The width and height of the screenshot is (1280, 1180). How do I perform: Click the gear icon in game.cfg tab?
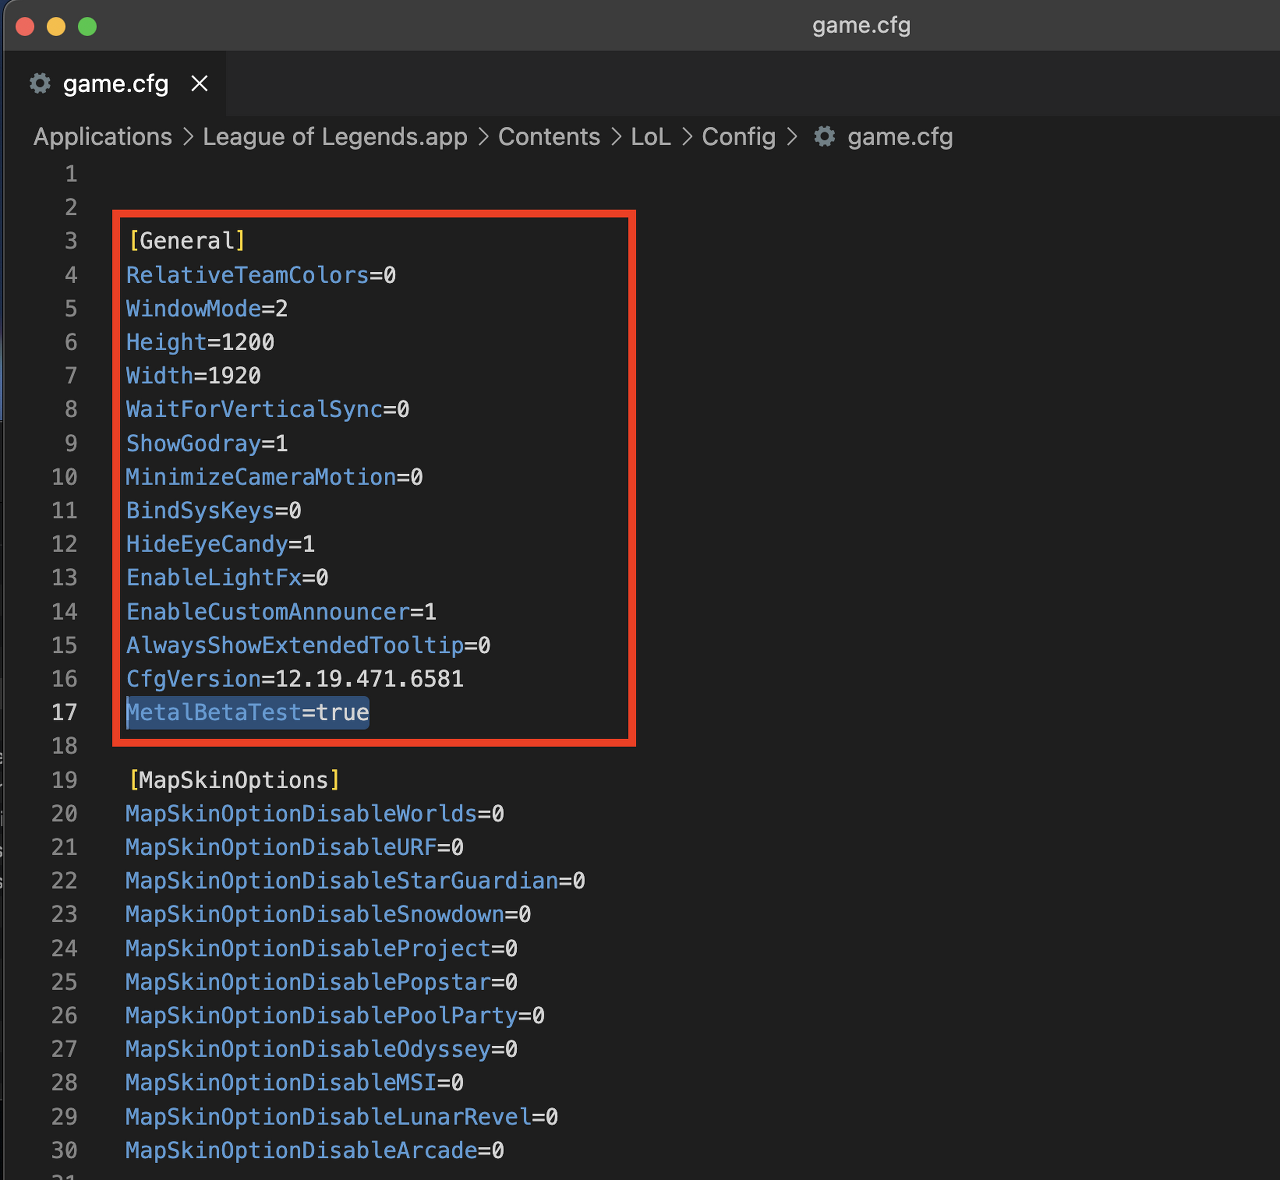40,84
